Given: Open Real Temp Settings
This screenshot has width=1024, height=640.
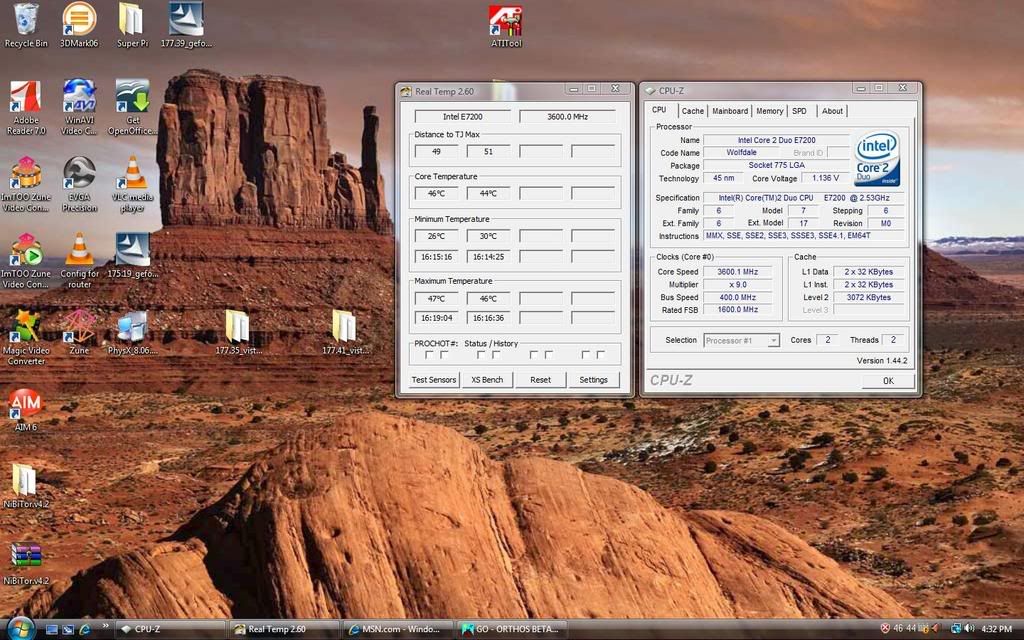Looking at the screenshot, I should pyautogui.click(x=593, y=379).
